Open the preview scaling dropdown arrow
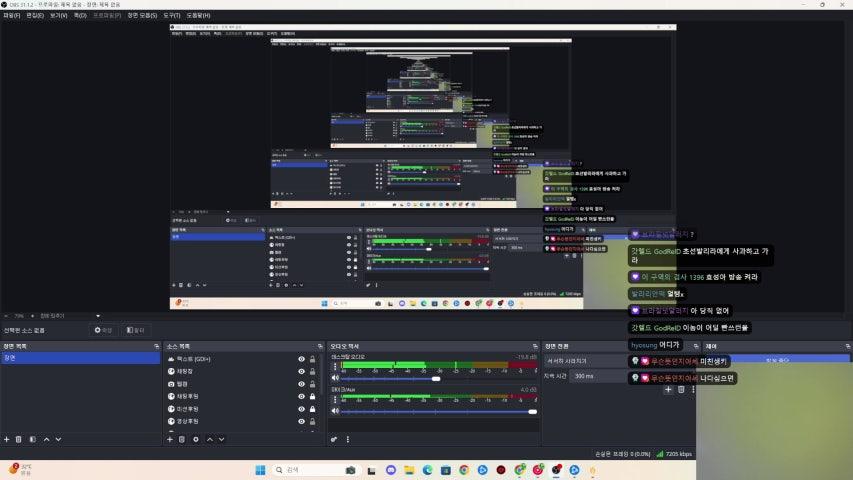Viewport: 853px width, 480px height. click(x=98, y=316)
